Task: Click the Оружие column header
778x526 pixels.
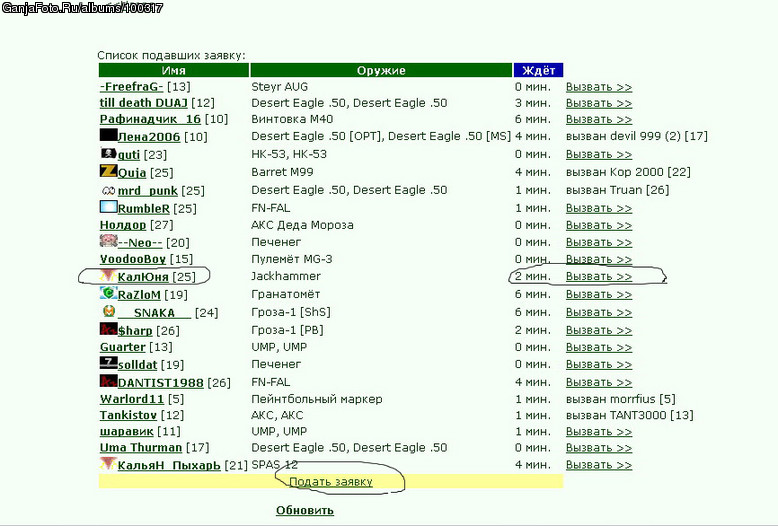Action: pos(381,70)
